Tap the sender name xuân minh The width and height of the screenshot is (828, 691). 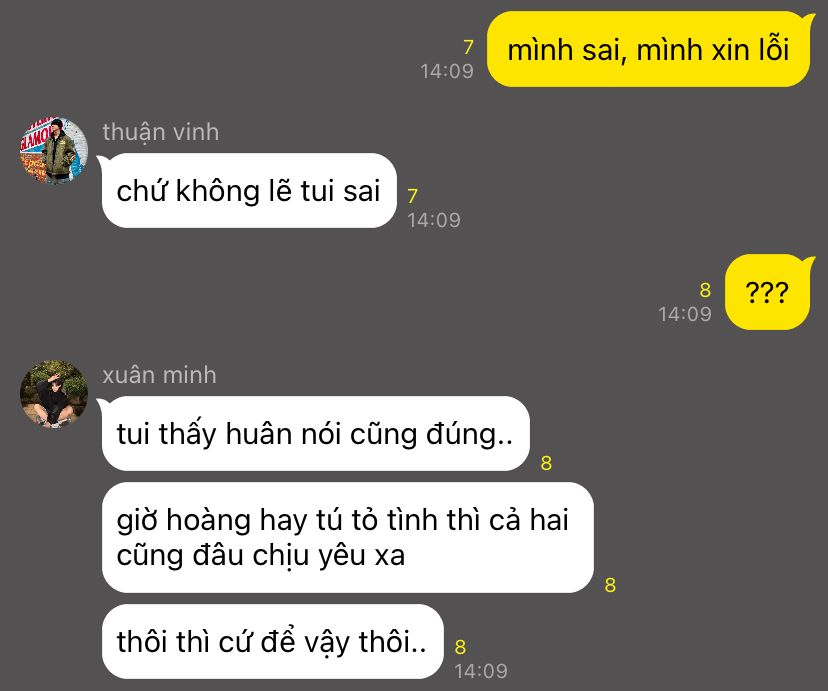click(159, 375)
